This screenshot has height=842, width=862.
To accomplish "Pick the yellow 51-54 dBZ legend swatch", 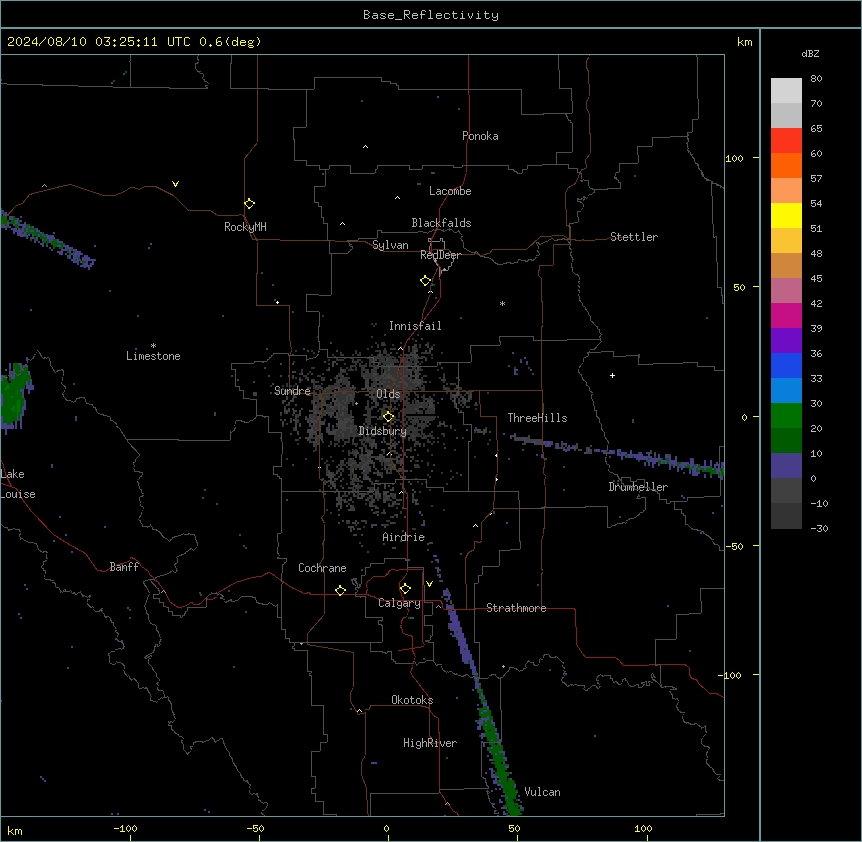I will pos(786,215).
